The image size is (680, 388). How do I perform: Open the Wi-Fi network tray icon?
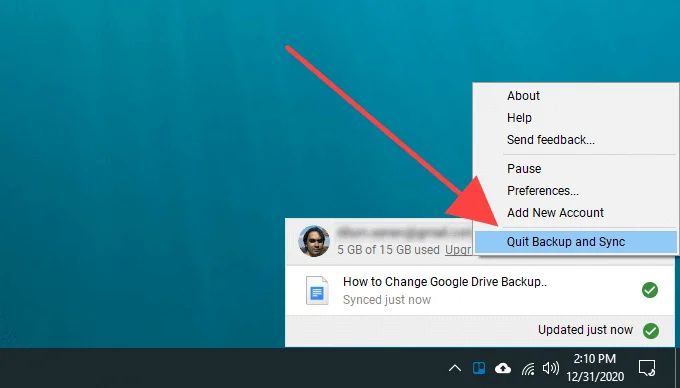[528, 368]
